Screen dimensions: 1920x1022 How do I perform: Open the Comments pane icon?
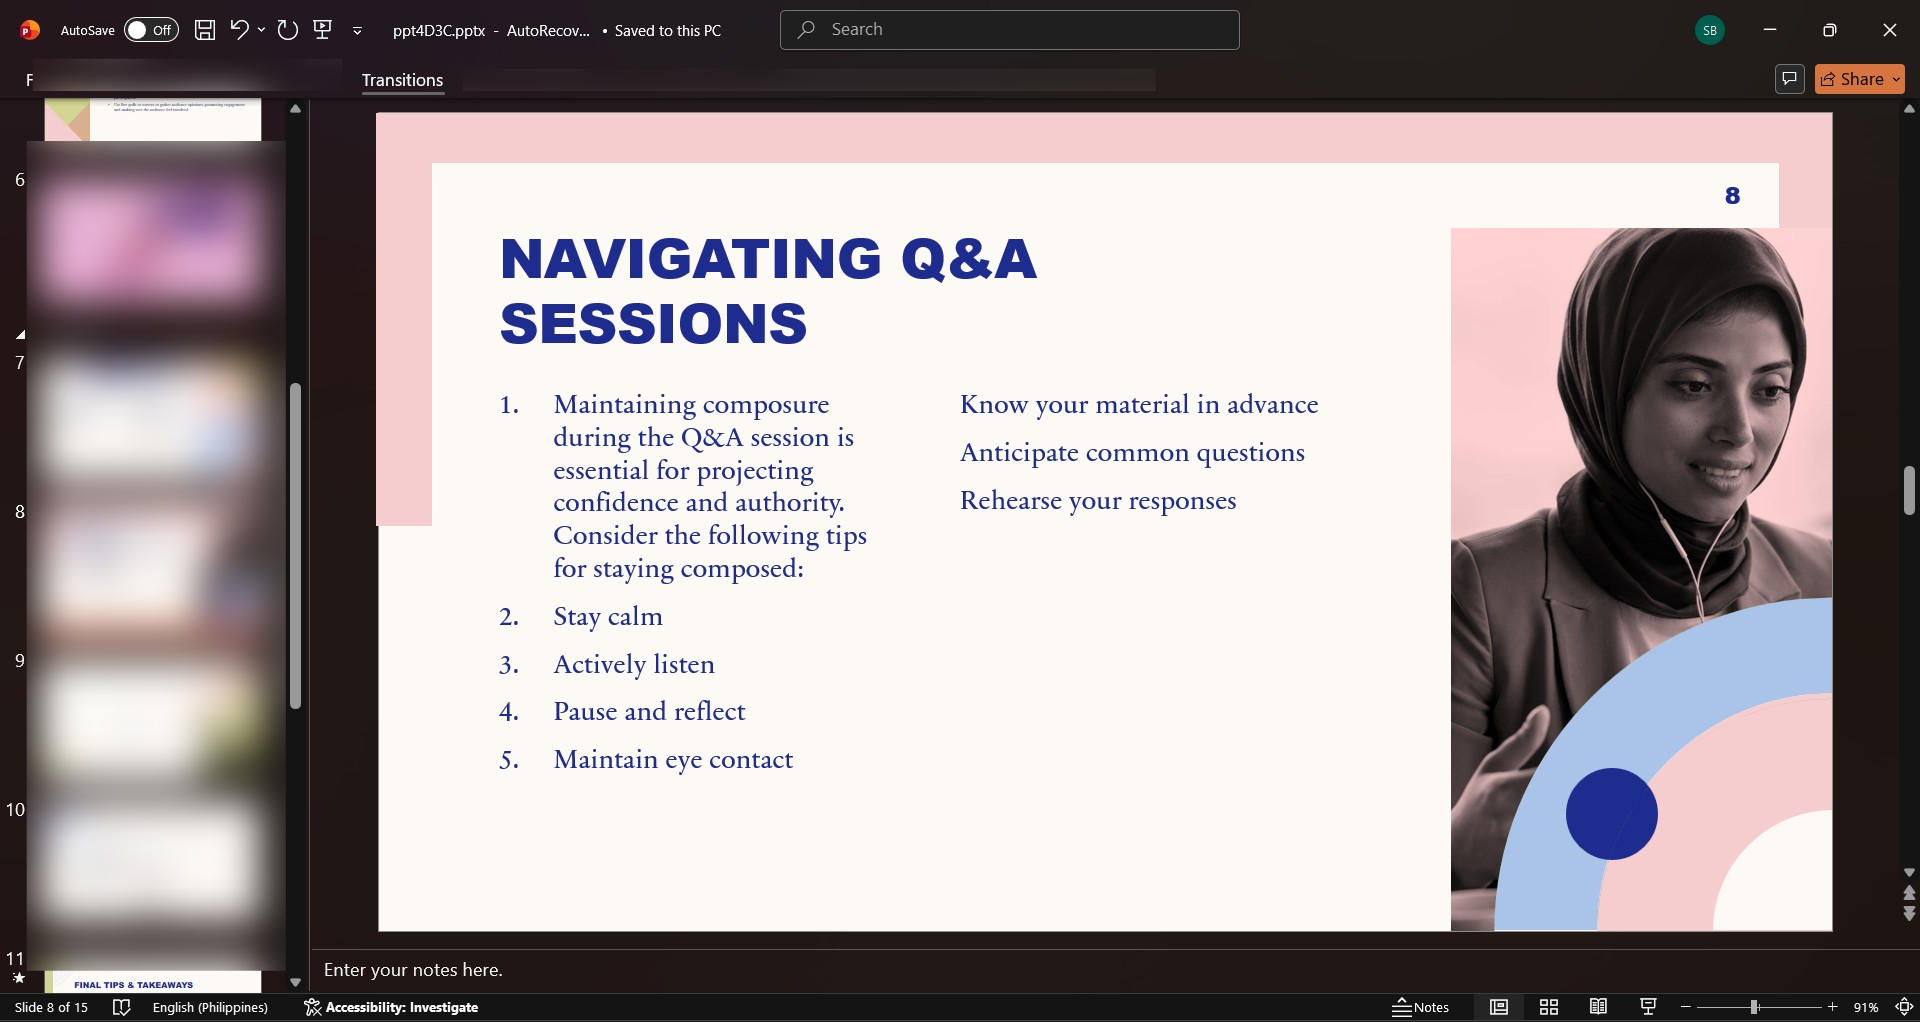[x=1789, y=78]
